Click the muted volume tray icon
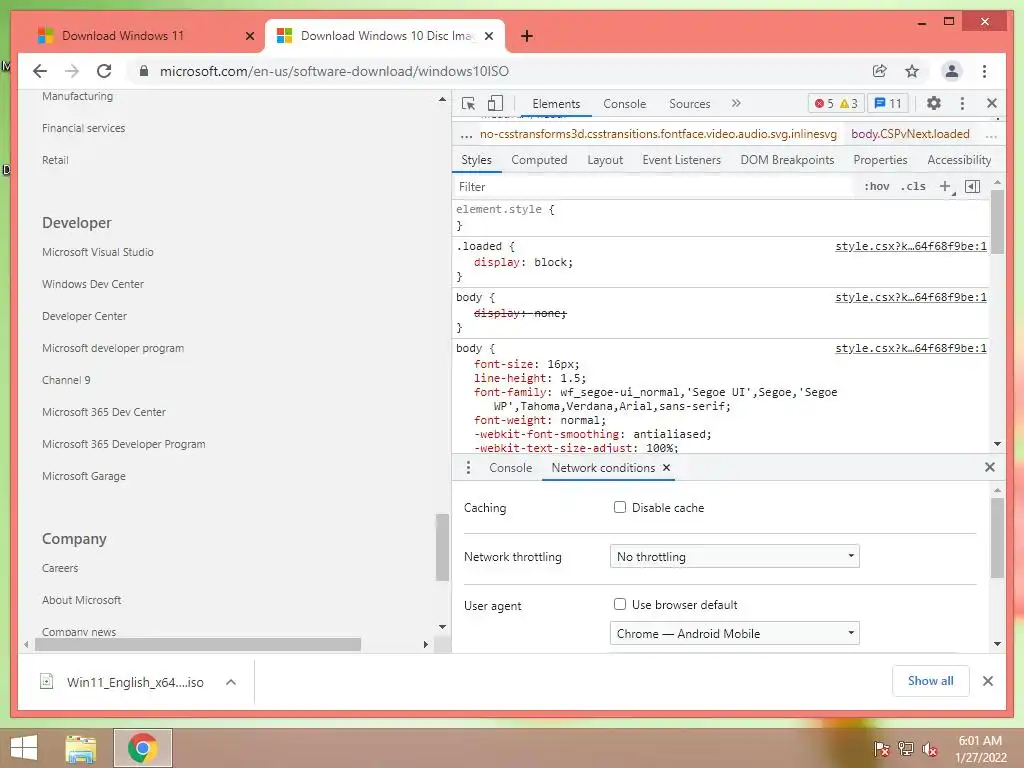 930,749
